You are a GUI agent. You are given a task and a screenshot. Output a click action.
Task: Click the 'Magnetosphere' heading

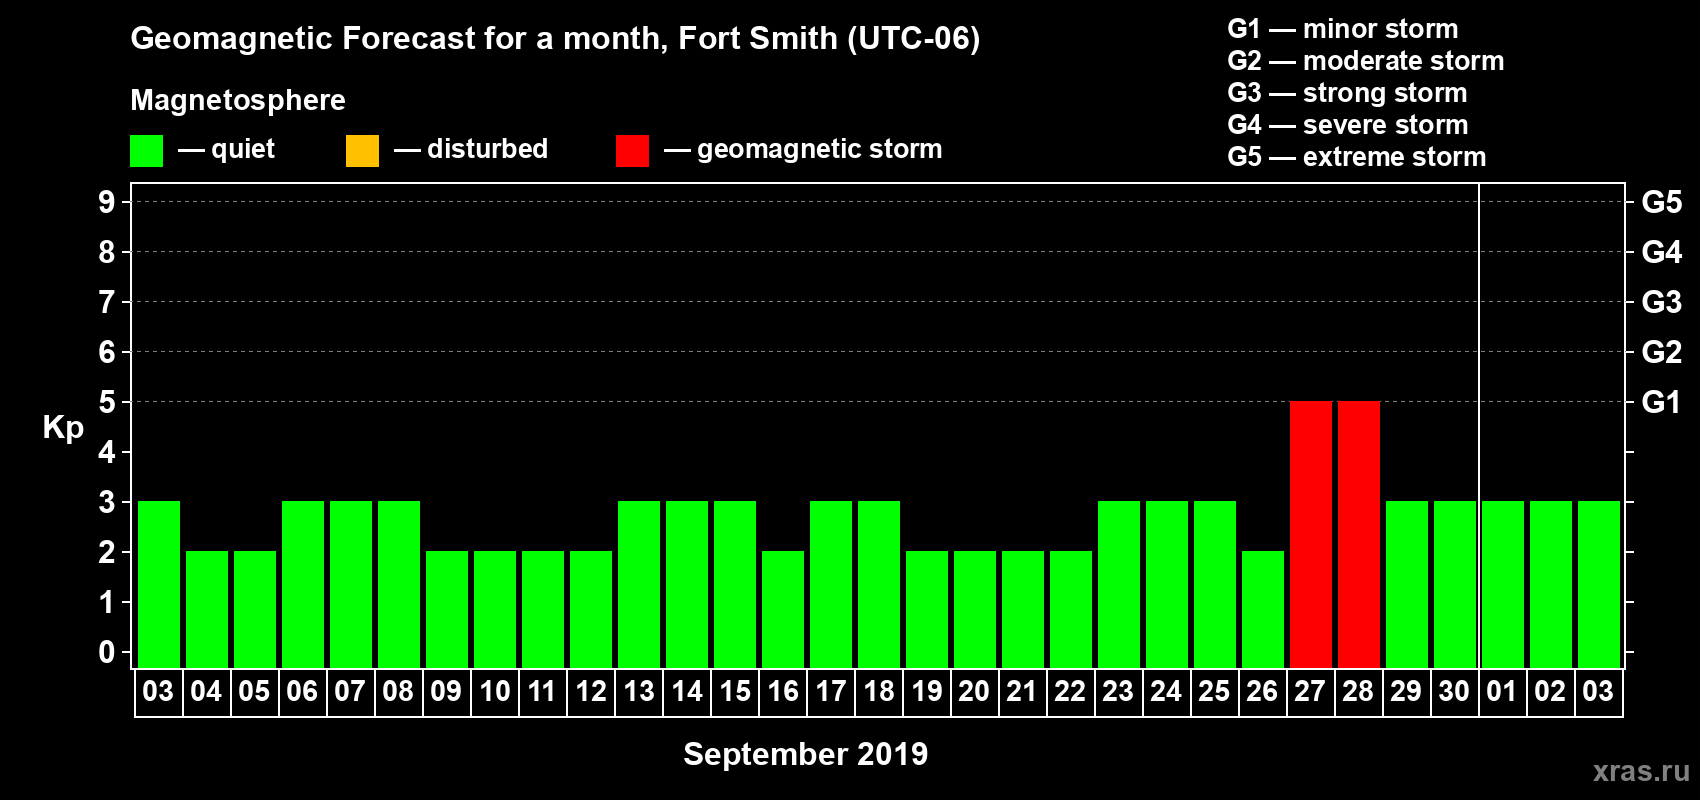[238, 100]
